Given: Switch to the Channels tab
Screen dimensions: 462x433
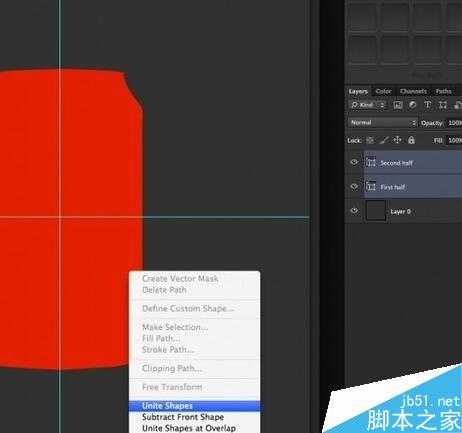Looking at the screenshot, I should [x=413, y=91].
